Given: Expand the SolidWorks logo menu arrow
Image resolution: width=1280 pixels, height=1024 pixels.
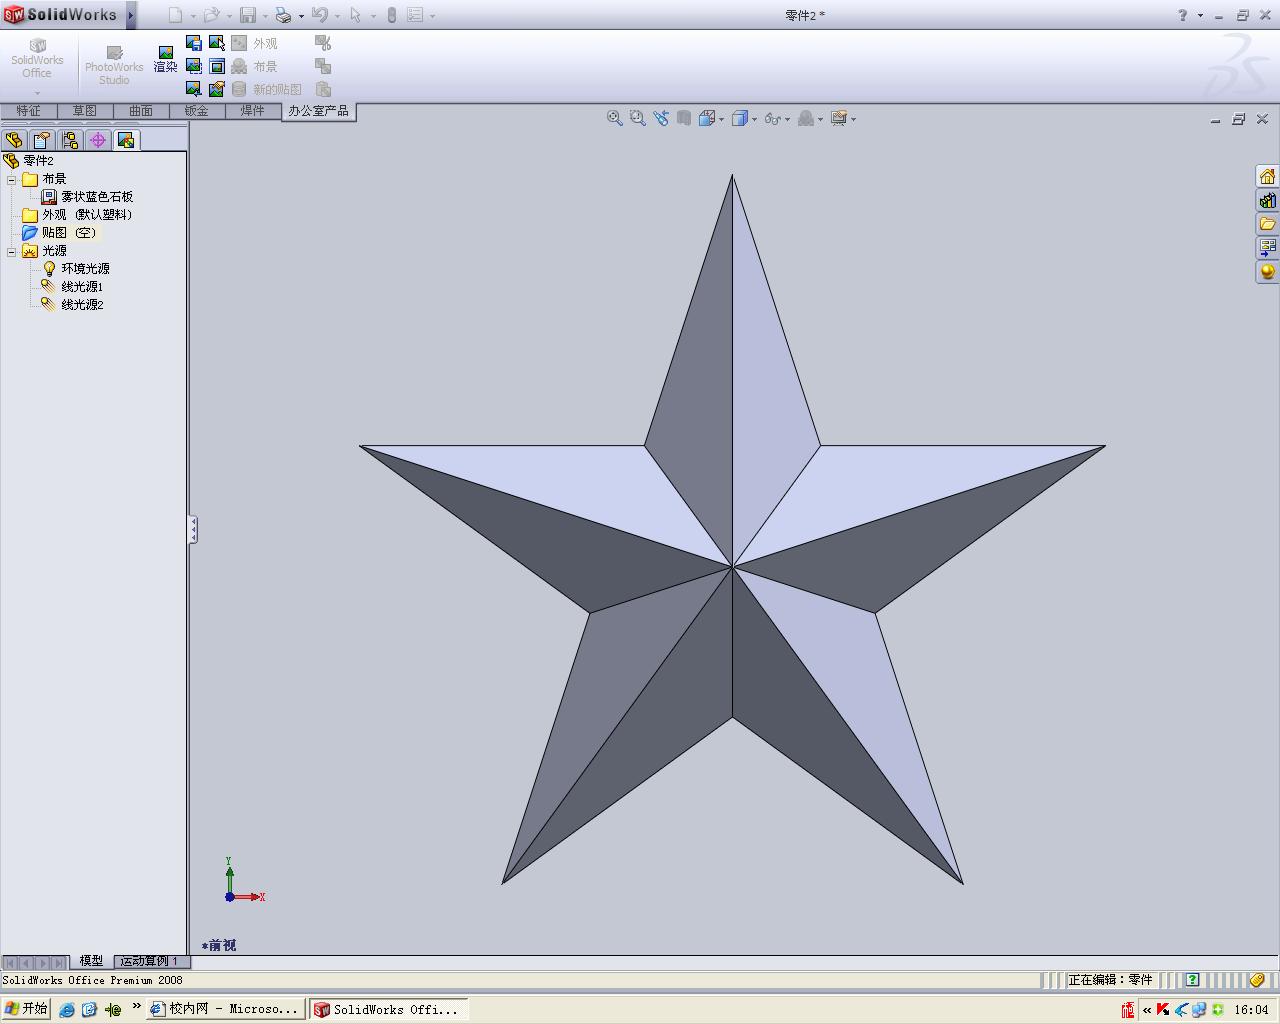Looking at the screenshot, I should coord(130,15).
